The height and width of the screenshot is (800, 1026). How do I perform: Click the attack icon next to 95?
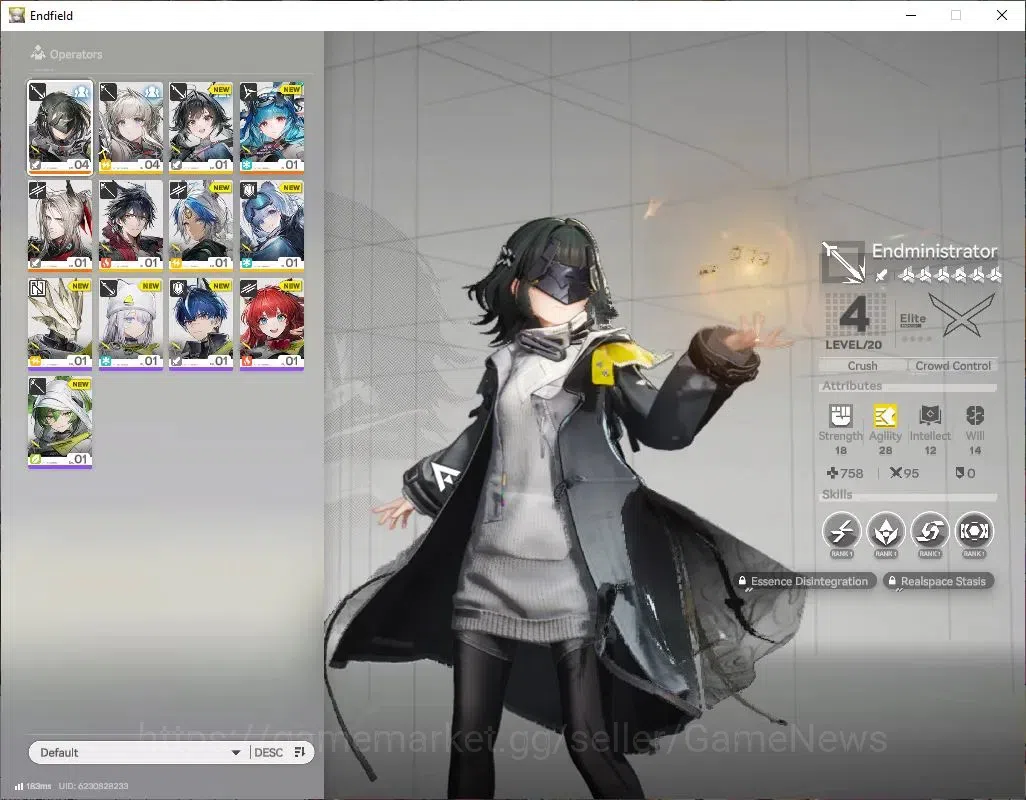[x=896, y=472]
